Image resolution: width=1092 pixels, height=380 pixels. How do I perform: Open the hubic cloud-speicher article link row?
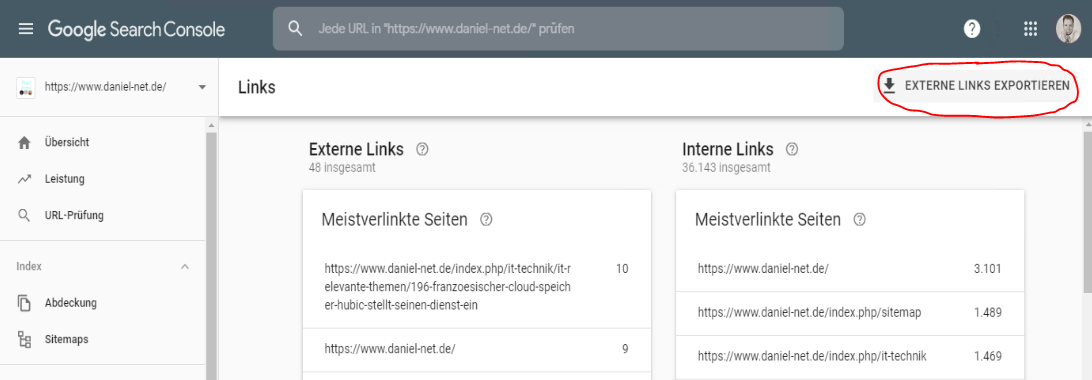[477, 287]
